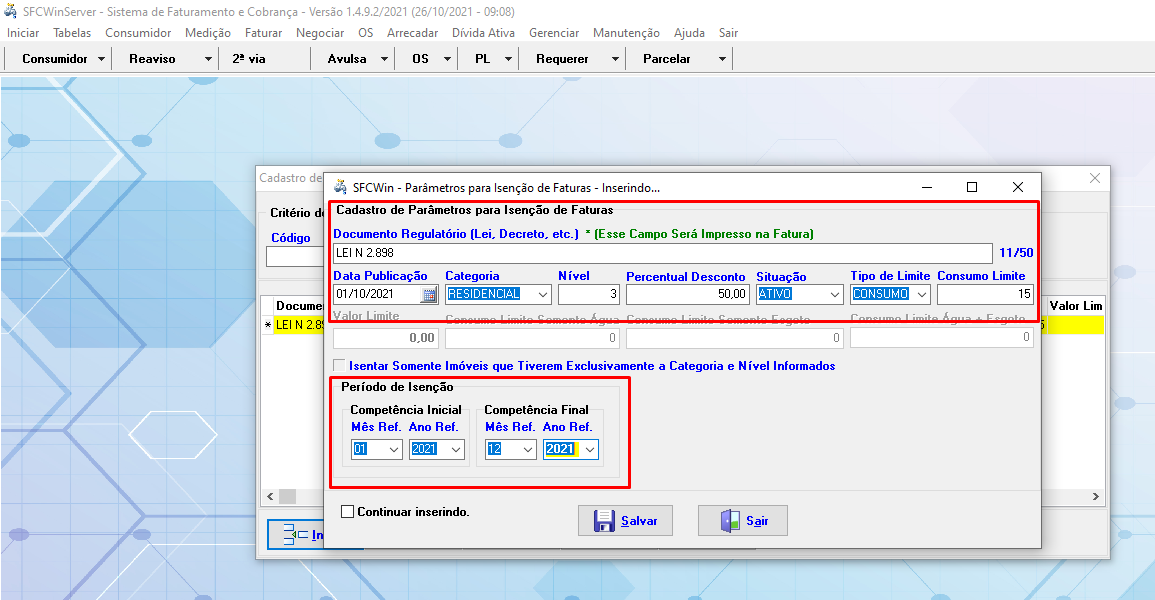Click the Sair door button
The width and height of the screenshot is (1155, 600).
pos(742,521)
